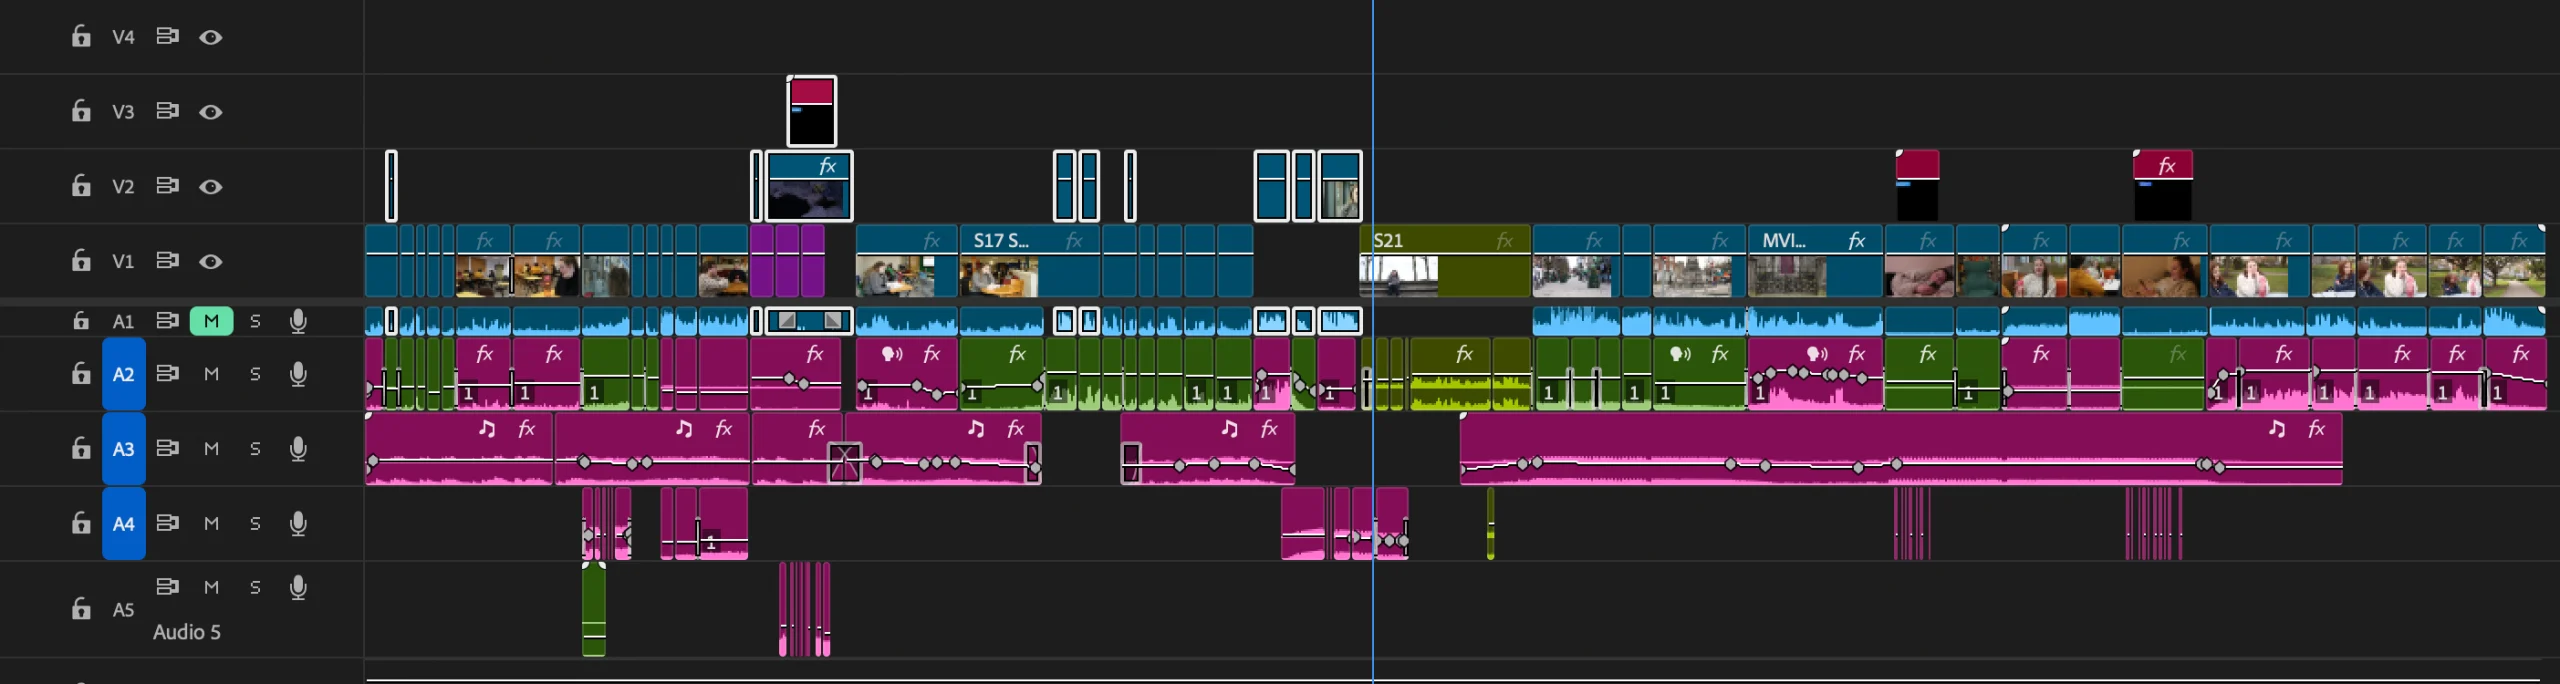Click the voice-over microphone on A5

298,587
